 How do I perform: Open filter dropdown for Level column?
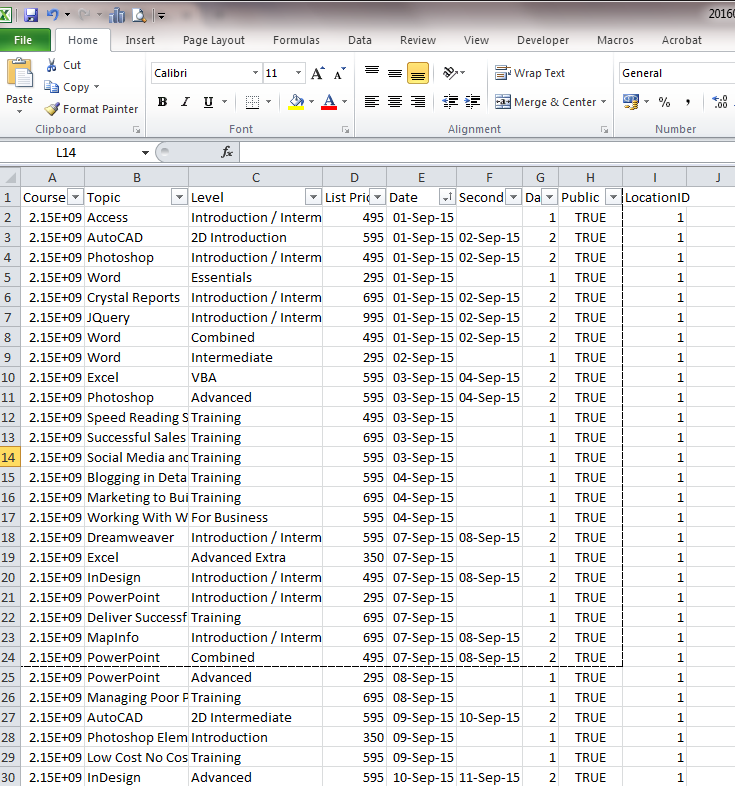[313, 197]
